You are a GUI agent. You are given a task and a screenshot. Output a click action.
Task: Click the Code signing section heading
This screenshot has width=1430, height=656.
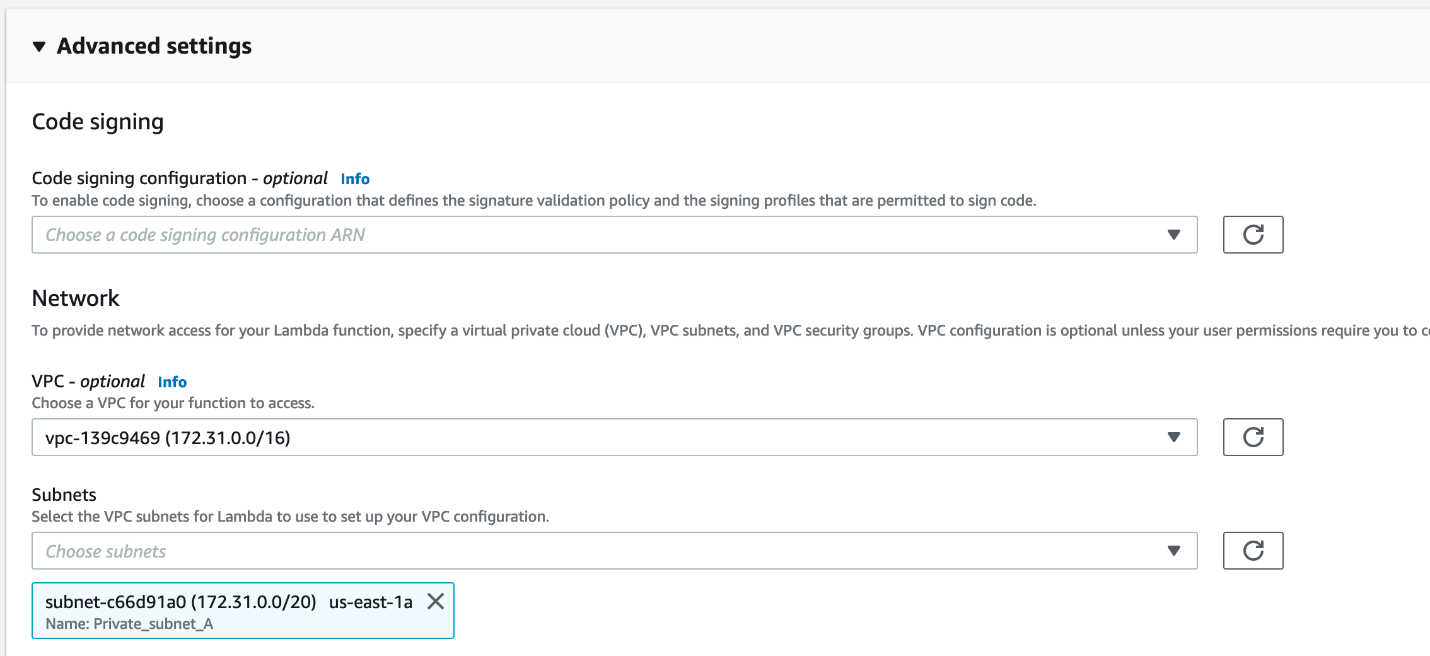point(98,122)
